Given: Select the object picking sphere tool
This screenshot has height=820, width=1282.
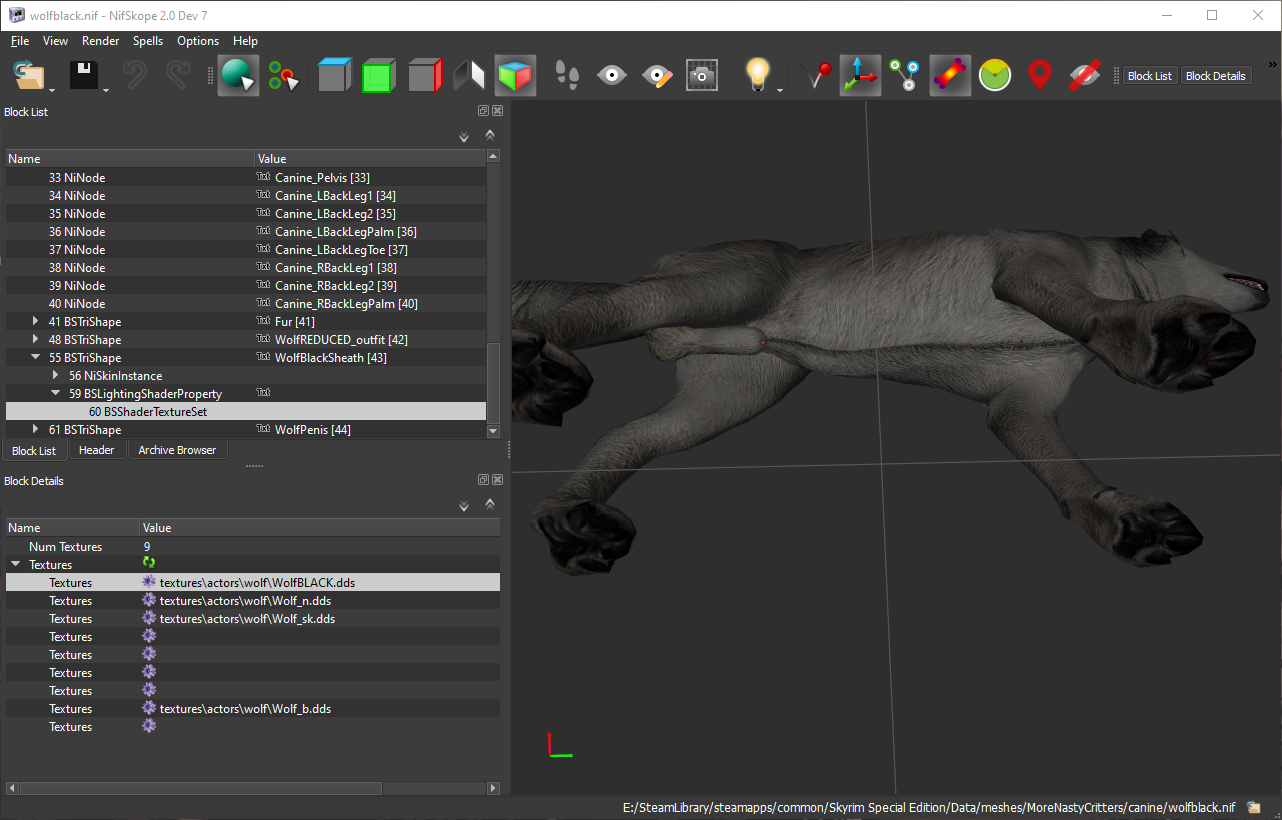Looking at the screenshot, I should pyautogui.click(x=238, y=75).
